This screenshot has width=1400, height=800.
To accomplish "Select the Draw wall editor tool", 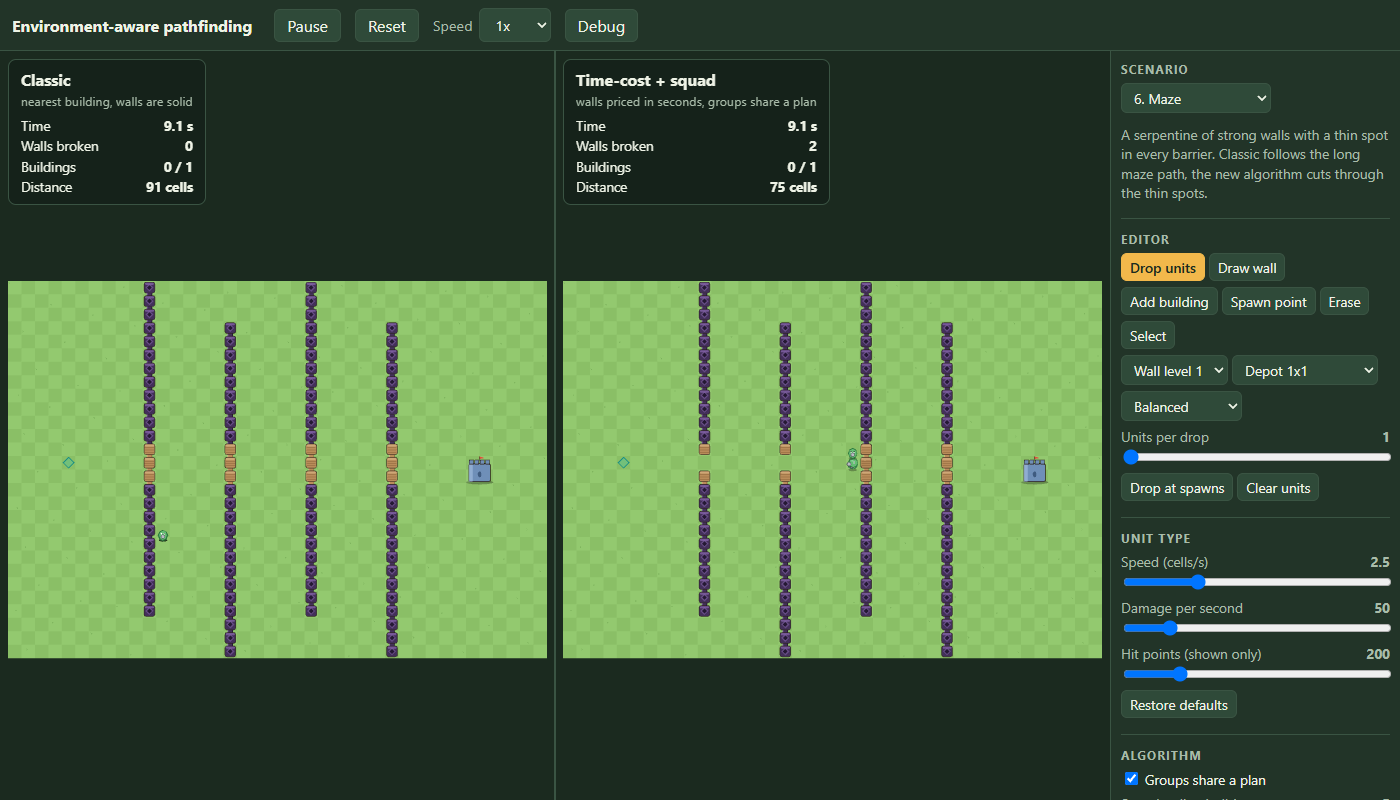I will coord(1247,268).
